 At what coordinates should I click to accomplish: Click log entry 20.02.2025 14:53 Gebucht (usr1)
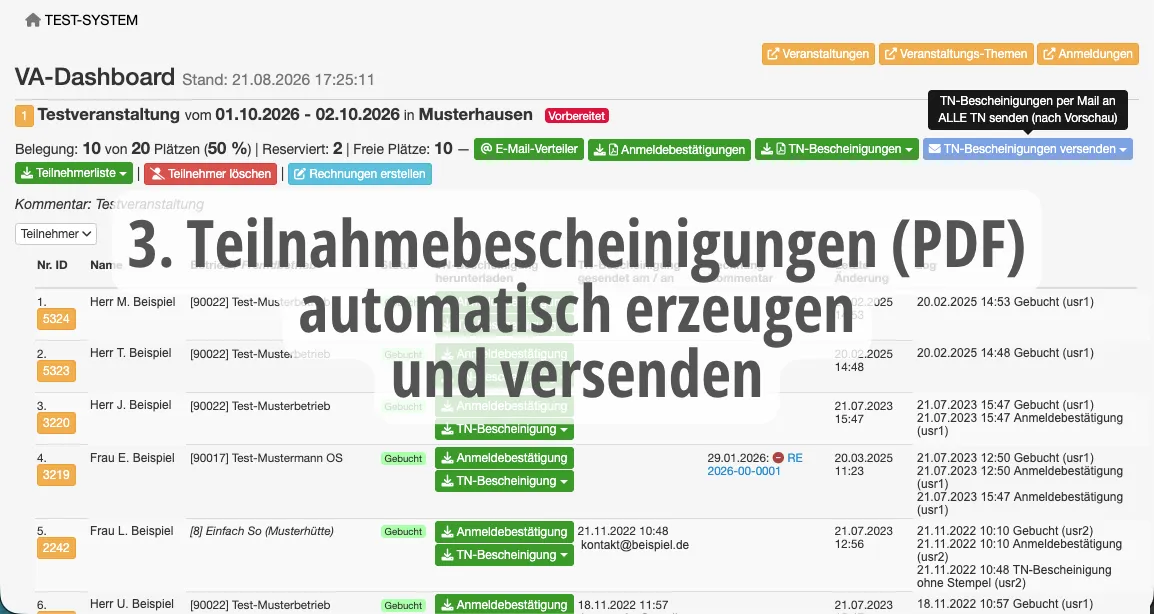point(1005,301)
